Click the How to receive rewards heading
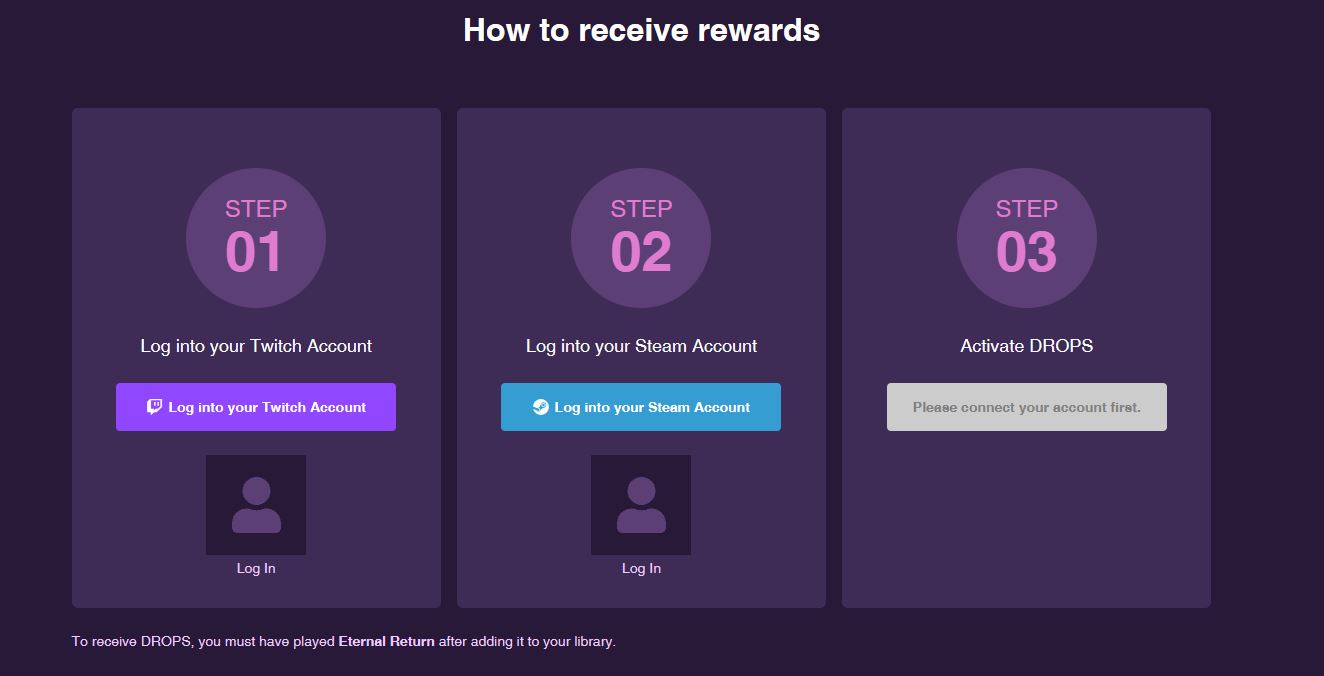The height and width of the screenshot is (676, 1324). click(x=640, y=30)
